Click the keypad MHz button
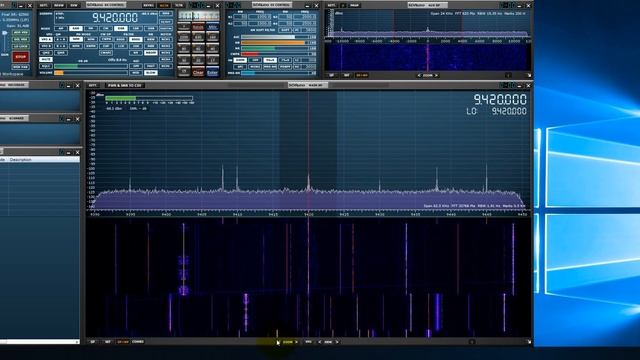Image resolution: width=640 pixels, height=360 pixels. point(213,27)
